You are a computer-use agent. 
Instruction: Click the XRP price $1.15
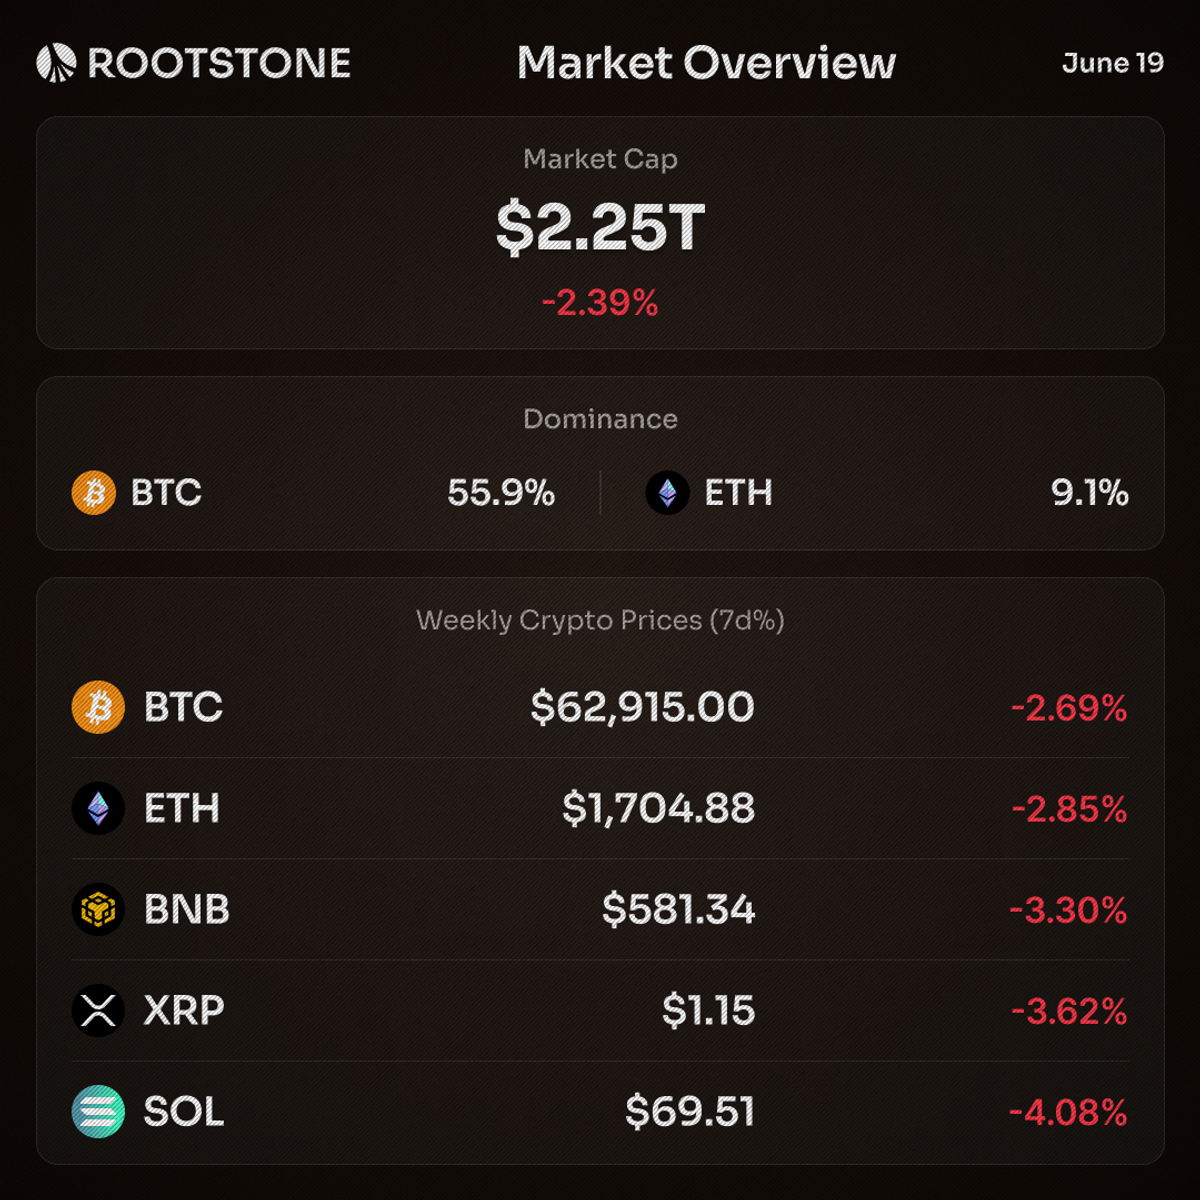[708, 1010]
